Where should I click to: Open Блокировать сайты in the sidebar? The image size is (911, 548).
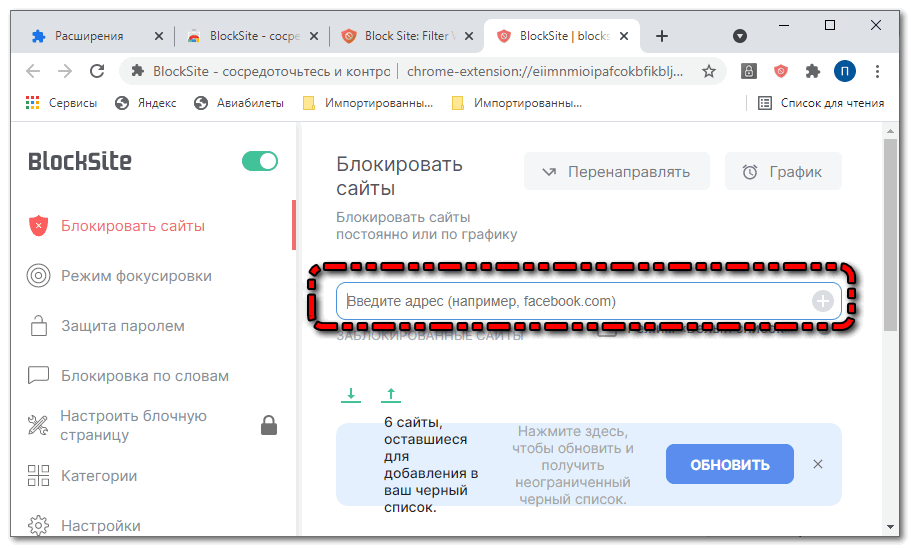point(132,226)
